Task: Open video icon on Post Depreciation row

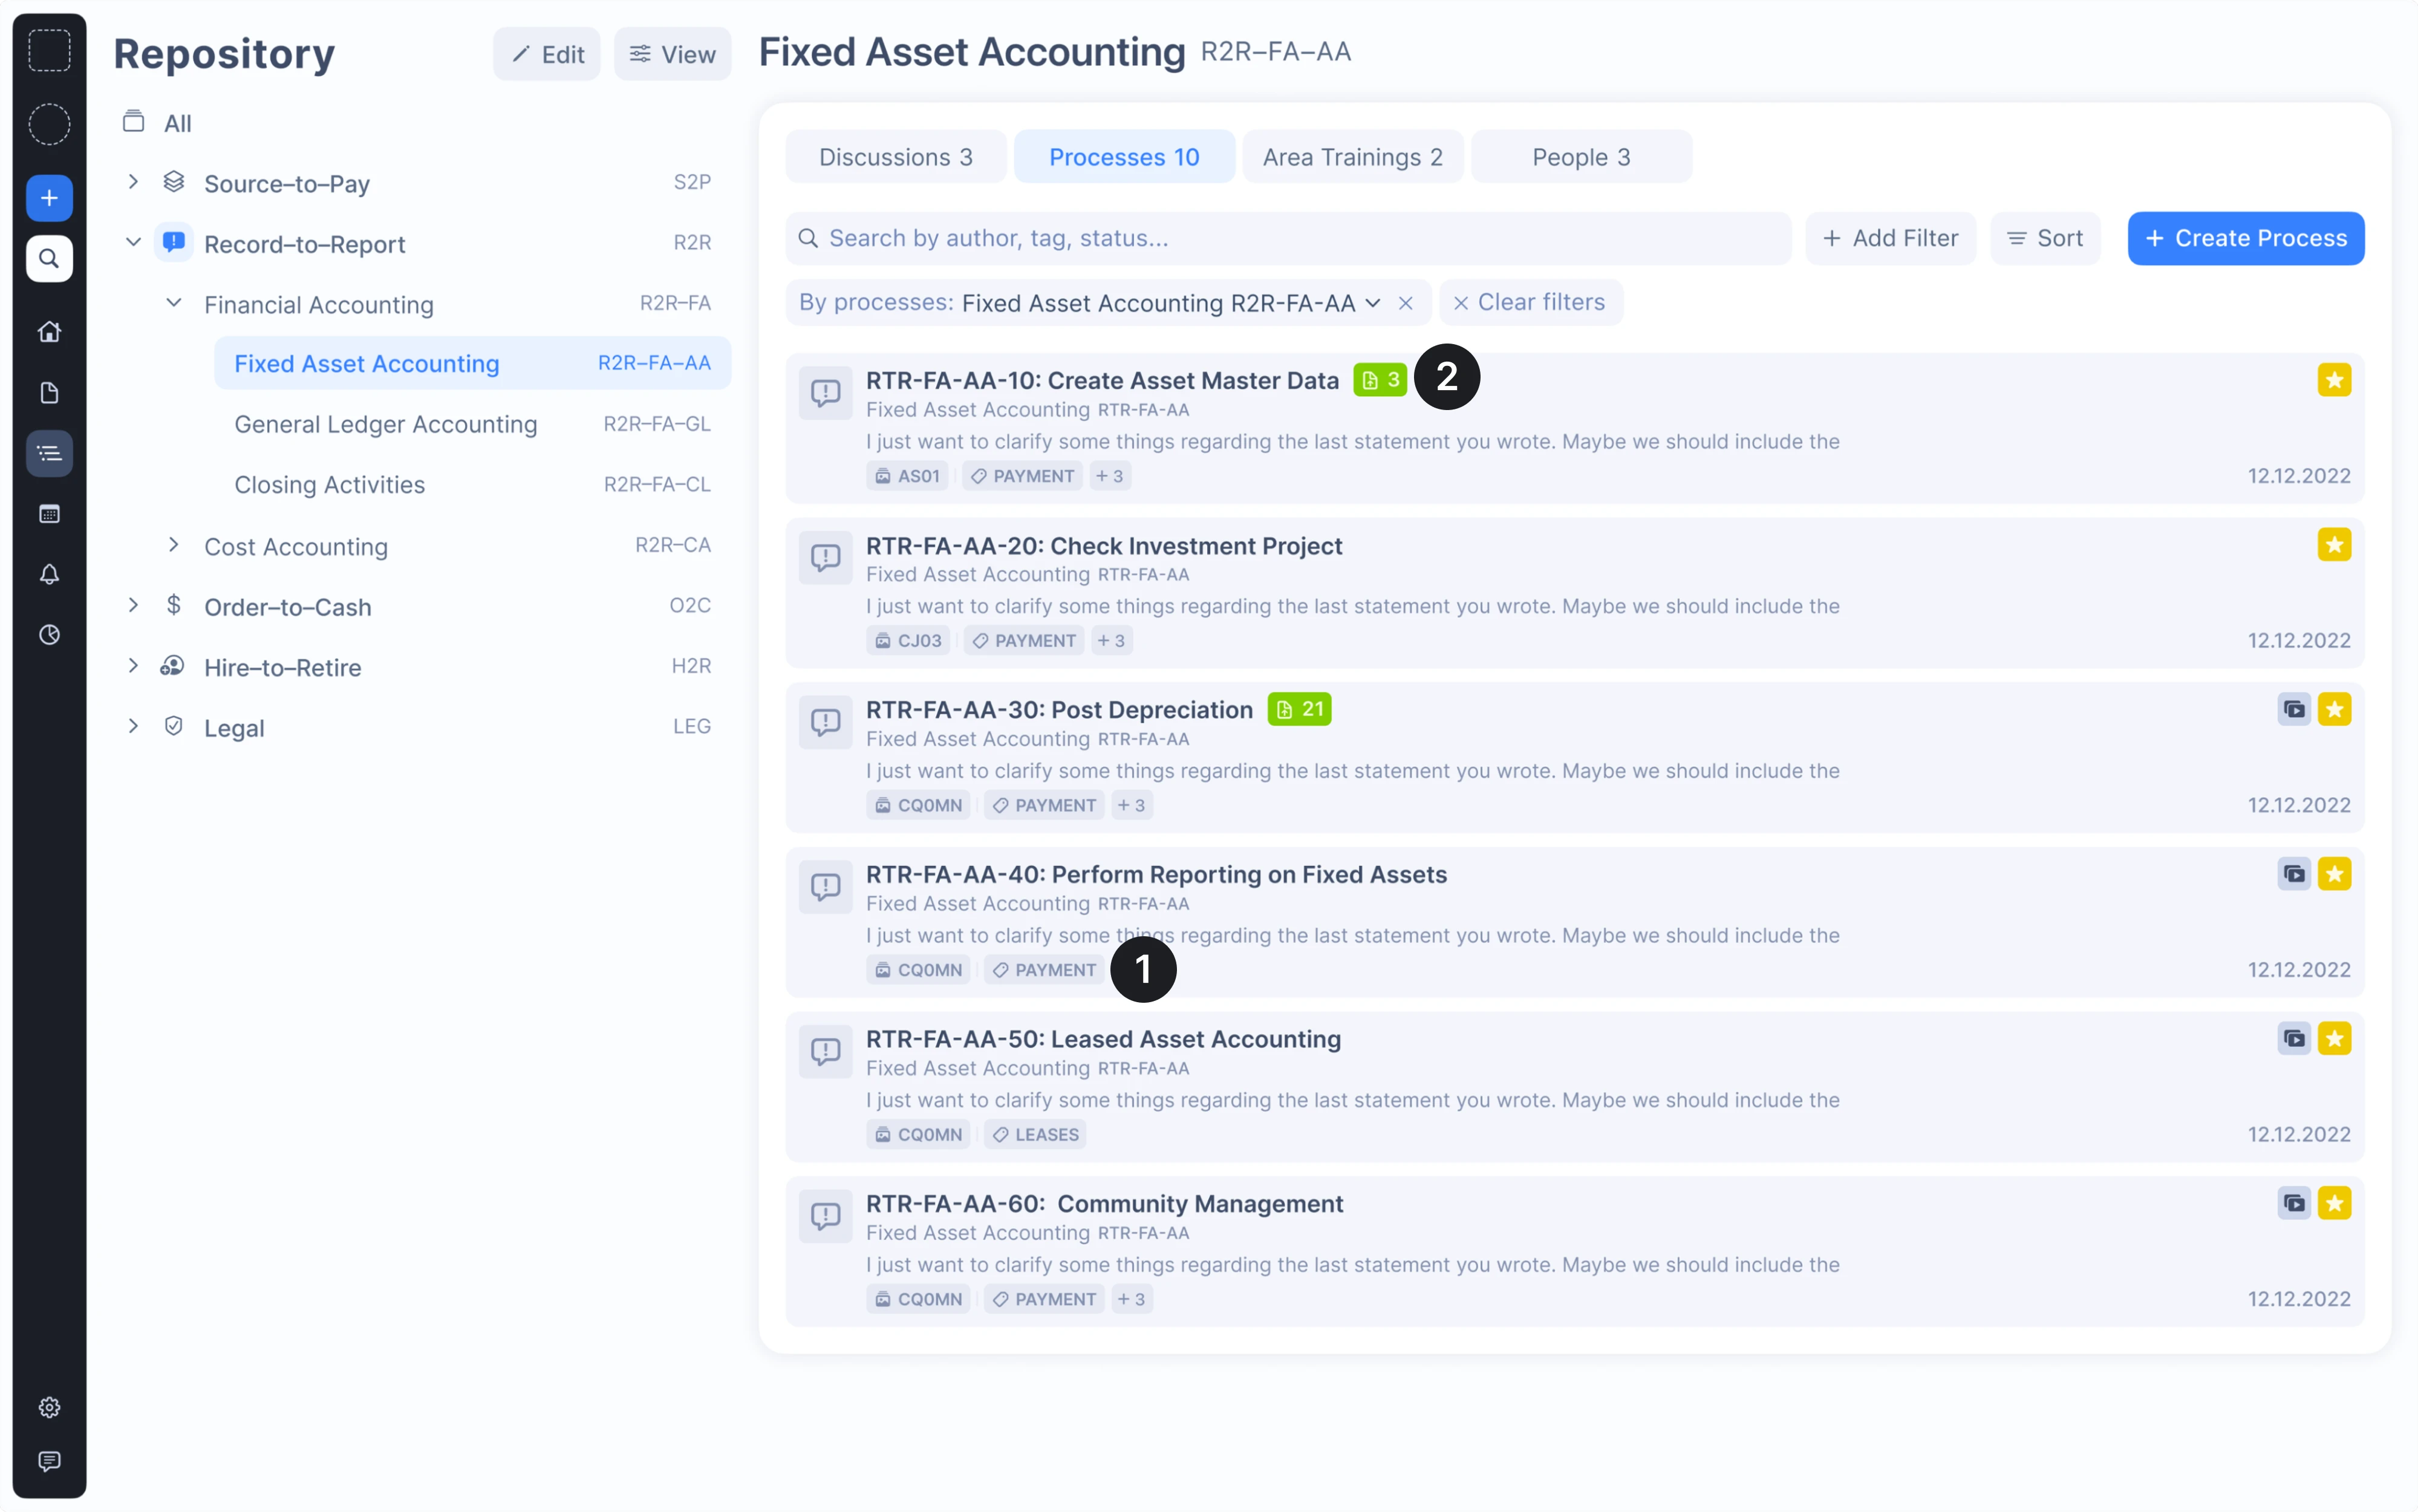Action: coord(2294,709)
